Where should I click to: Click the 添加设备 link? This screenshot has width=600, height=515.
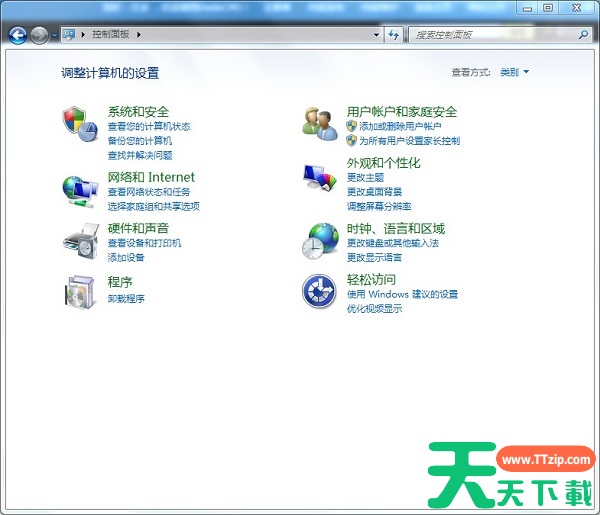[x=126, y=258]
